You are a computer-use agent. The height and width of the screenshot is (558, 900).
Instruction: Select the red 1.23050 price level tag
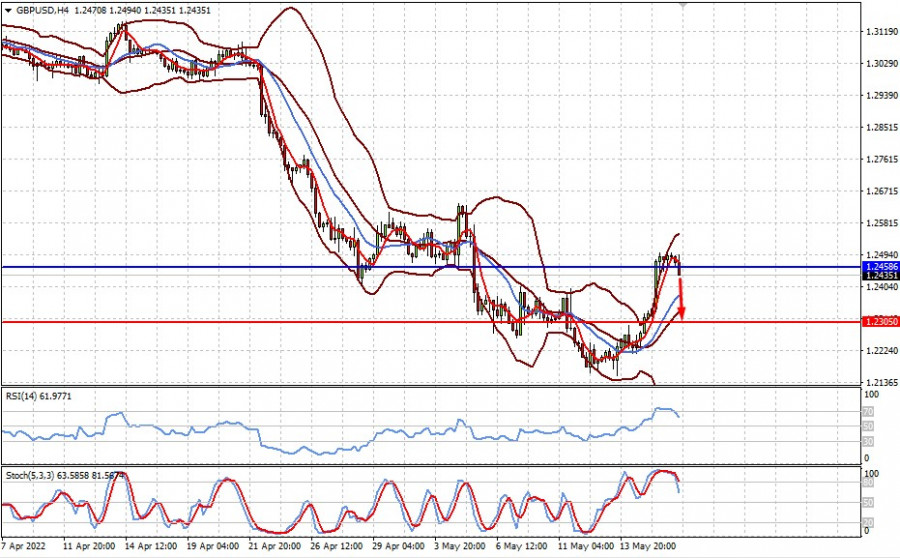(x=881, y=322)
